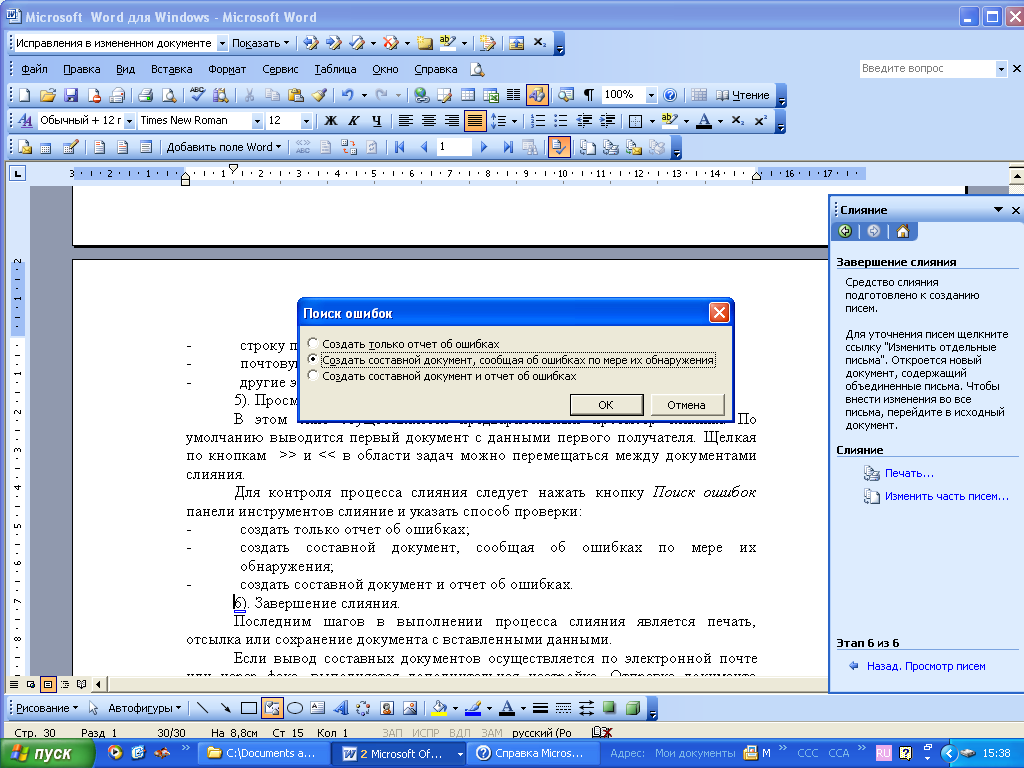Go to first record in mail merge toolbar
Viewport: 1024px width, 768px height.
click(x=400, y=147)
